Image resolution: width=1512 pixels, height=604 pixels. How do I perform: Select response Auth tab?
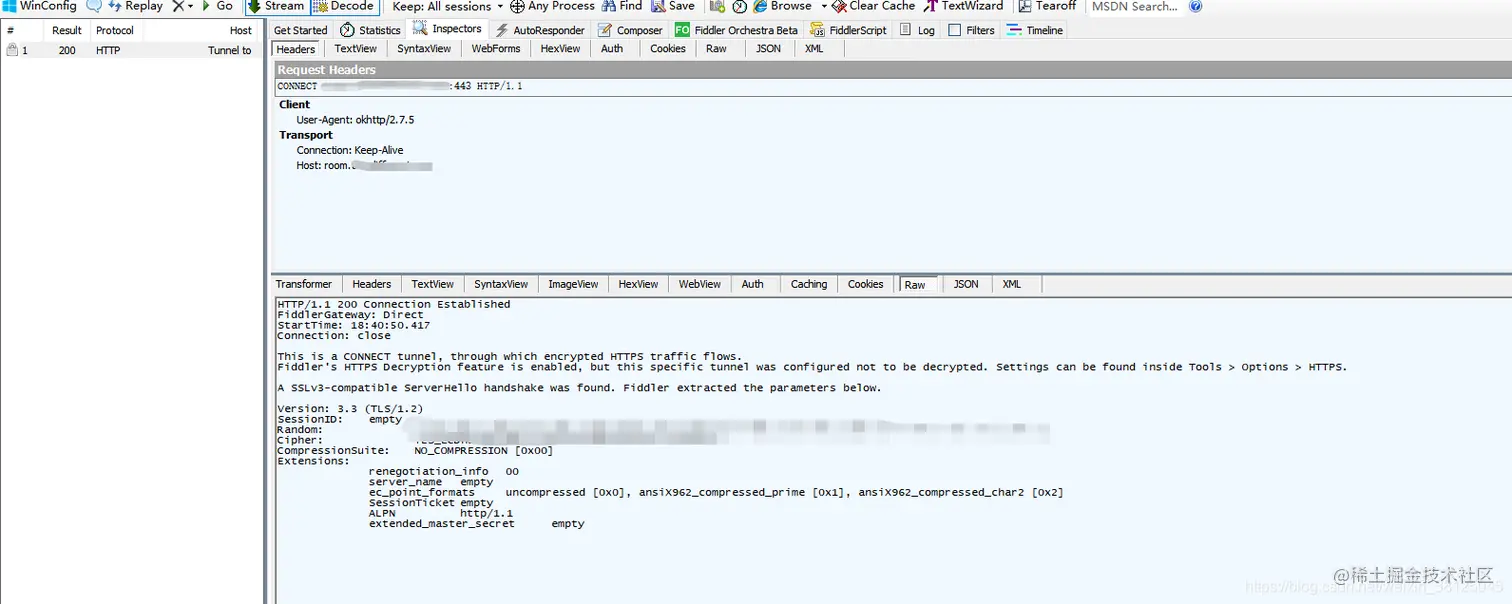point(753,284)
